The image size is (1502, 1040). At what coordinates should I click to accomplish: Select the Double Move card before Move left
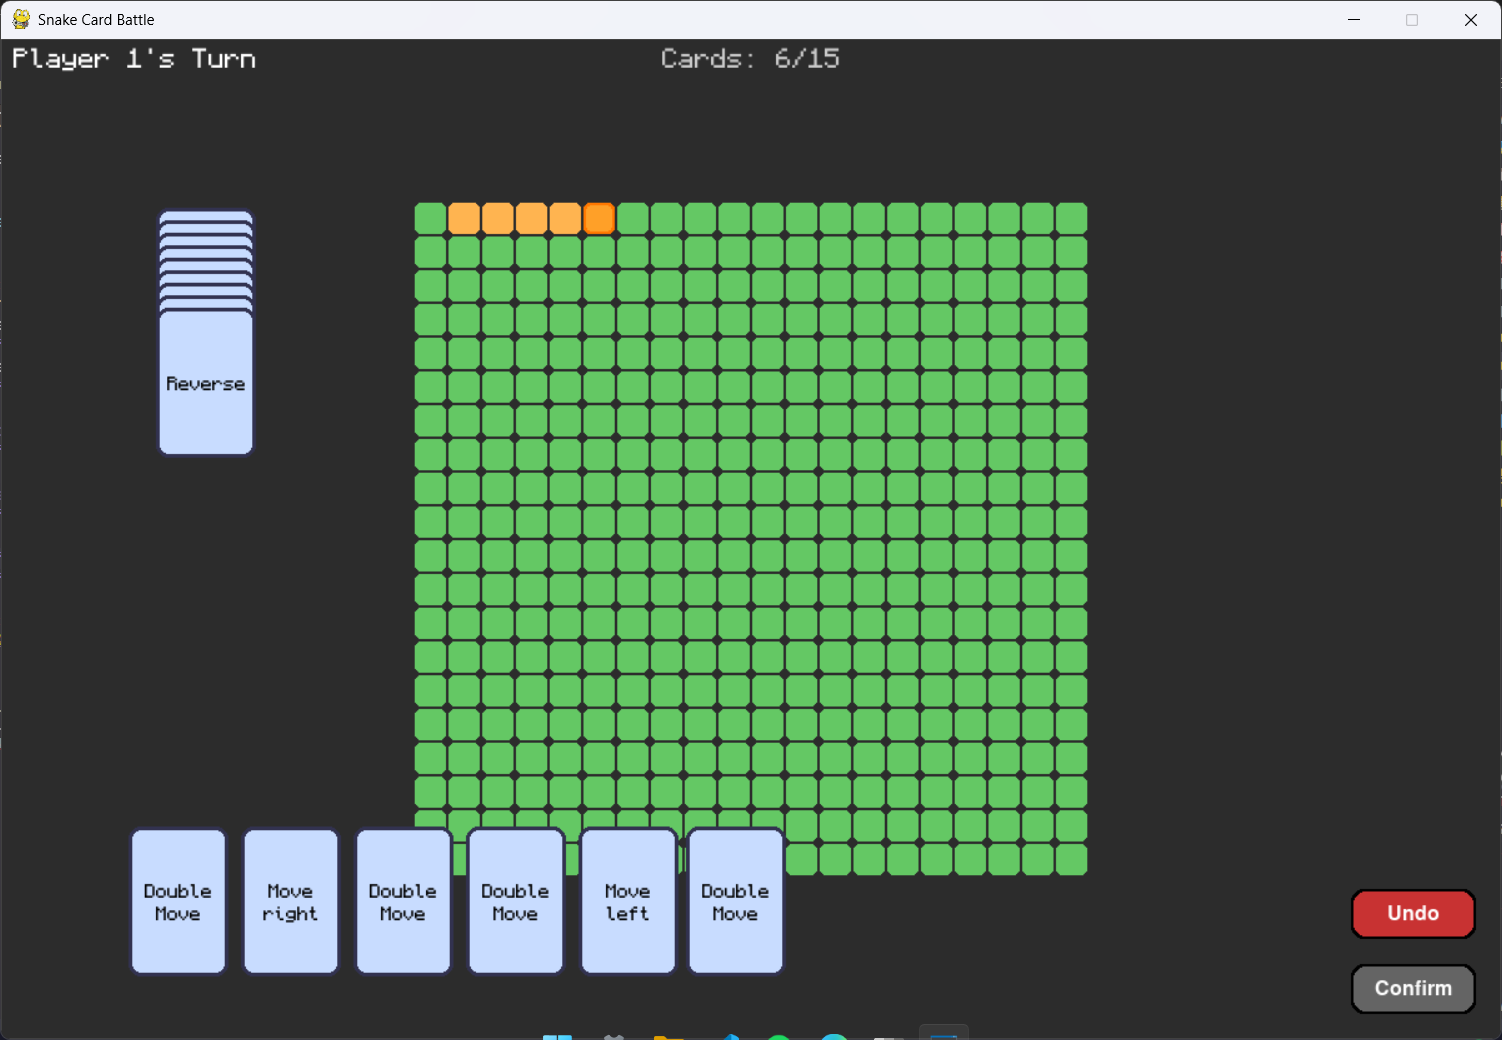(x=516, y=901)
